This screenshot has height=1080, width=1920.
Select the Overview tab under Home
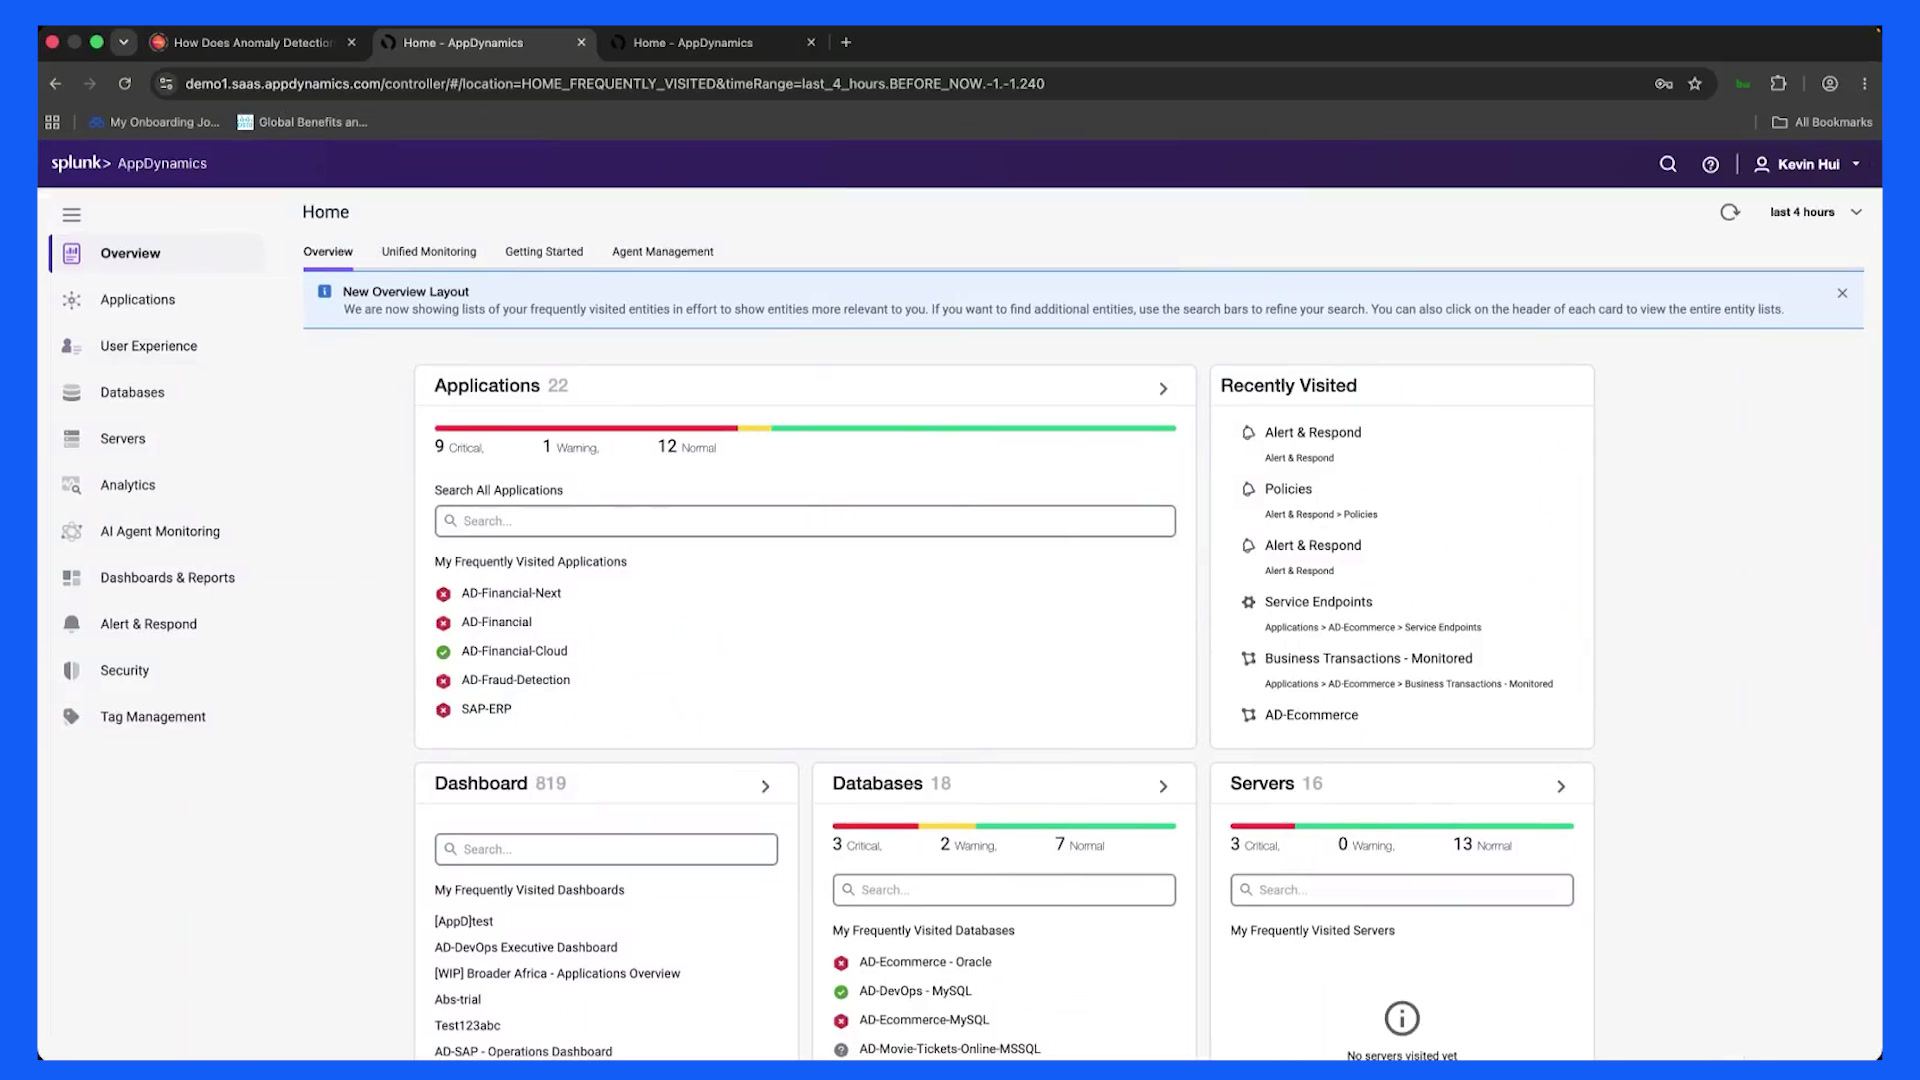(x=328, y=252)
